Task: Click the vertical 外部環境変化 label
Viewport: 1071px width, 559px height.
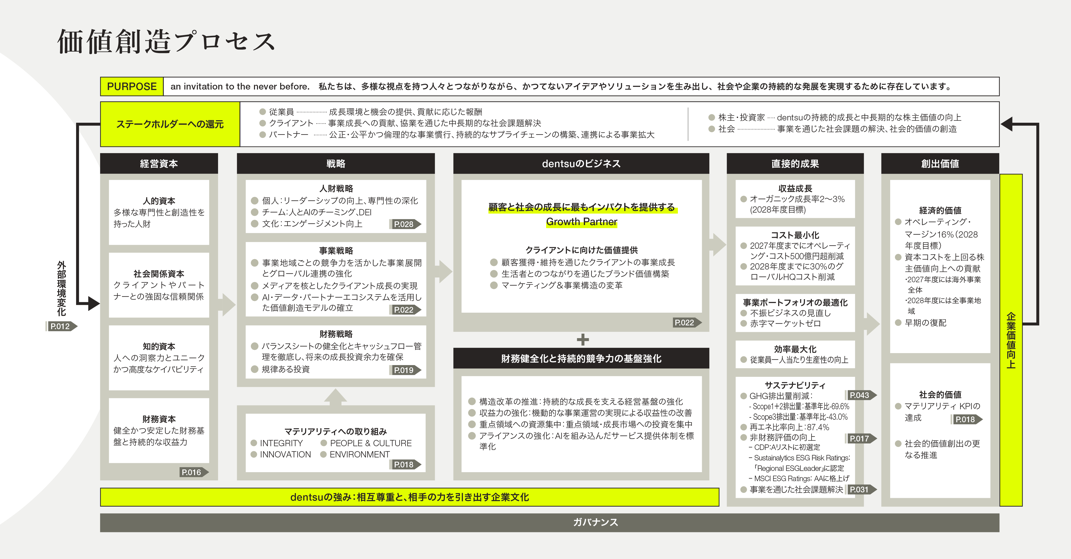Action: click(61, 288)
